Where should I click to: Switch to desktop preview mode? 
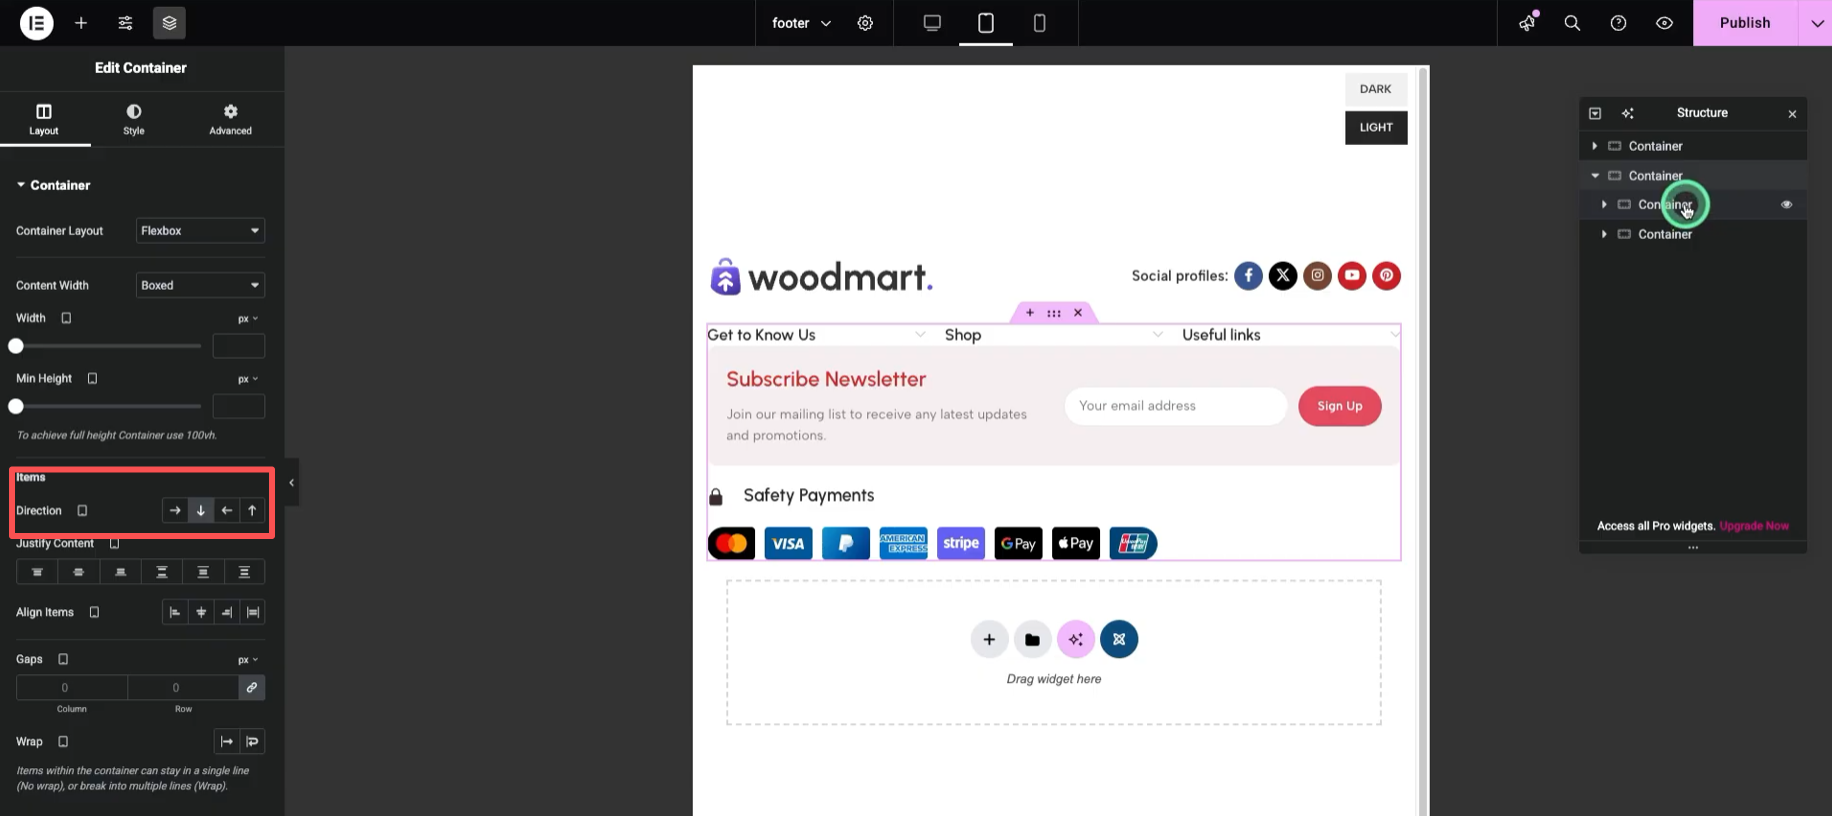[932, 23]
